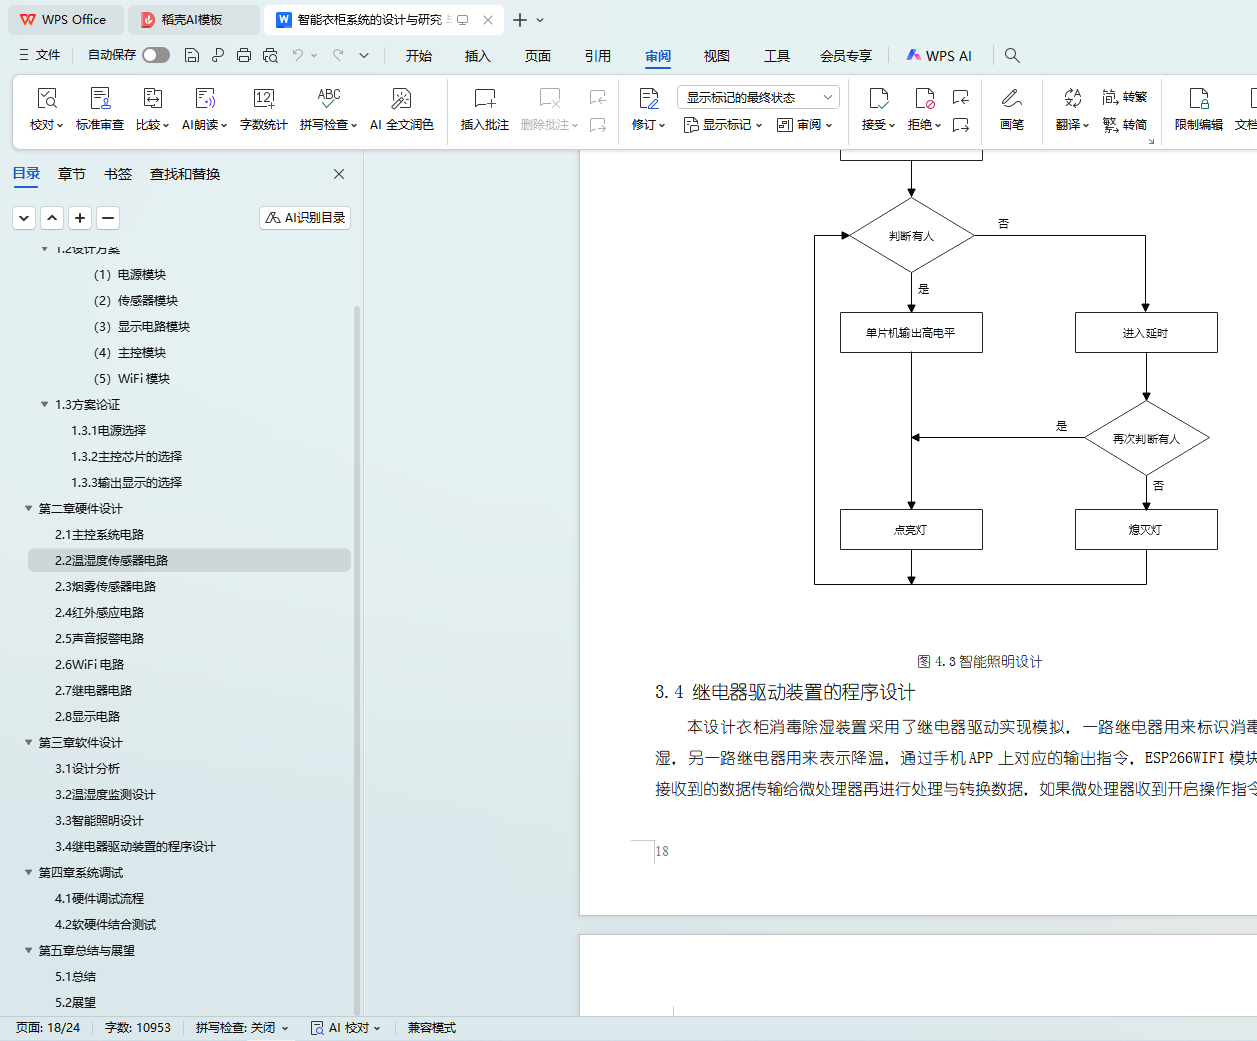Click the AI朗读 read aloud icon
The image size is (1257, 1041).
pos(204,108)
